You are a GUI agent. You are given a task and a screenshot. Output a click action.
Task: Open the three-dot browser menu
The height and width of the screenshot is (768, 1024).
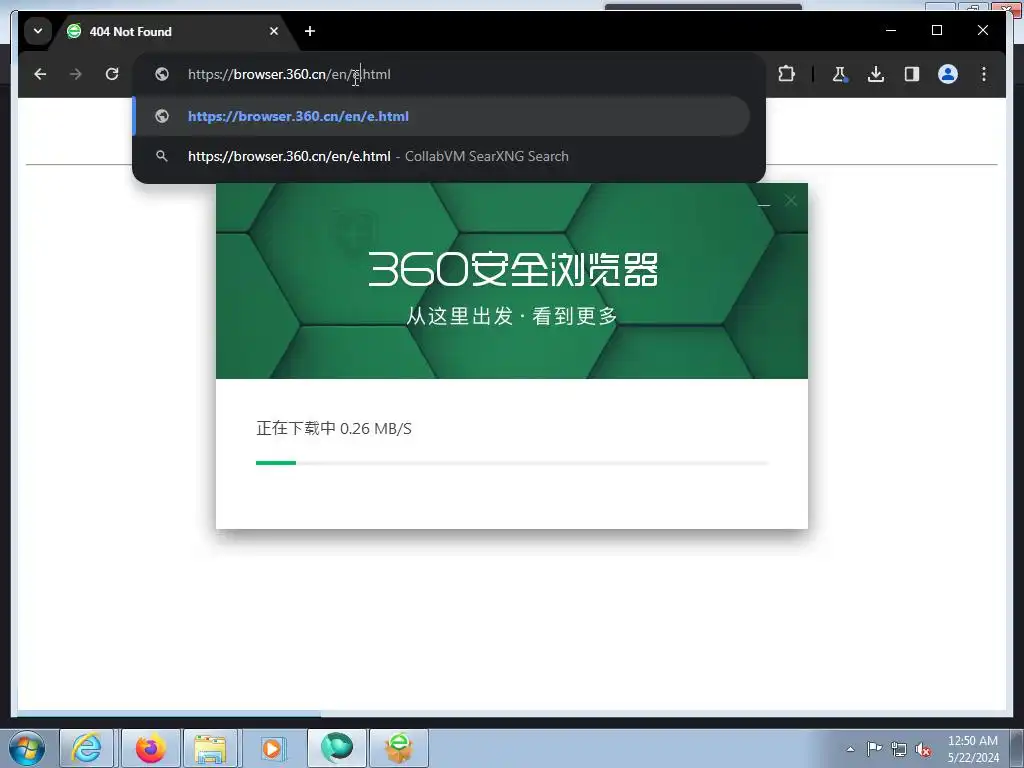point(984,74)
